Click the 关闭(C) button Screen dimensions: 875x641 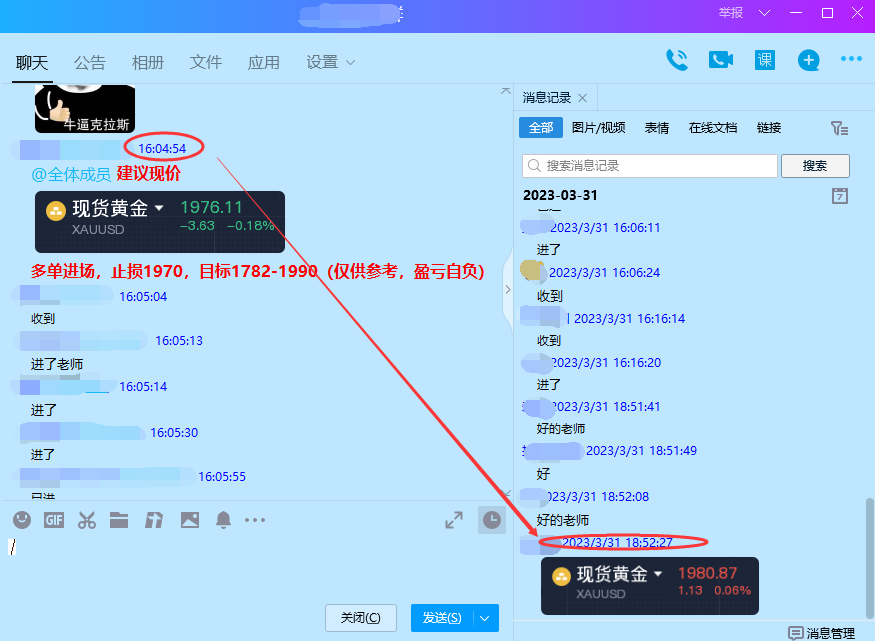pos(360,618)
